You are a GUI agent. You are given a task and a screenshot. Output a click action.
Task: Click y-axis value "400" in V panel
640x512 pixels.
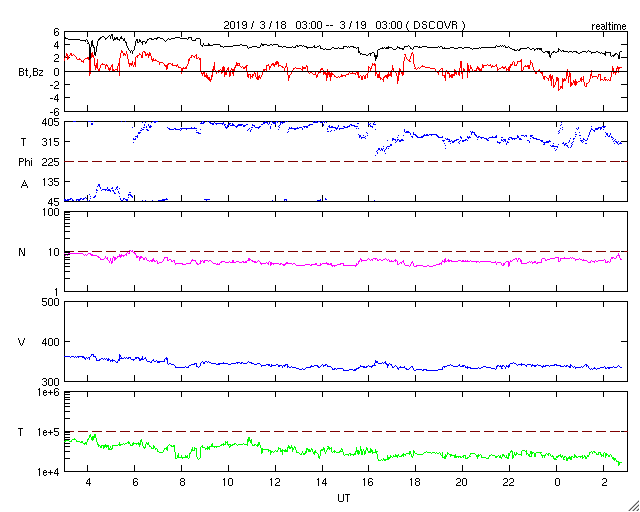(52, 342)
